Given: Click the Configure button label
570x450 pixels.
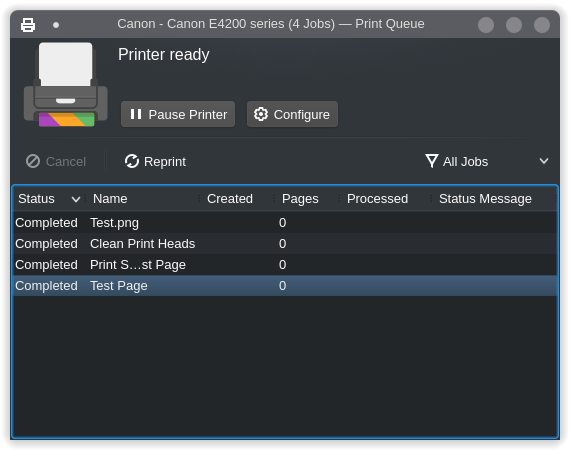Looking at the screenshot, I should pos(302,114).
